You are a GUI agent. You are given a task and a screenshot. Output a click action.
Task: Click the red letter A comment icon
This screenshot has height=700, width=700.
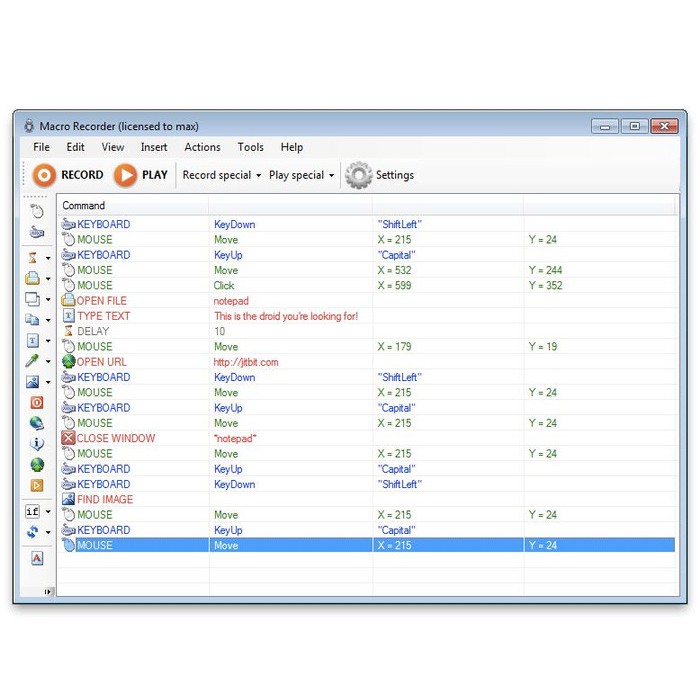[x=37, y=558]
